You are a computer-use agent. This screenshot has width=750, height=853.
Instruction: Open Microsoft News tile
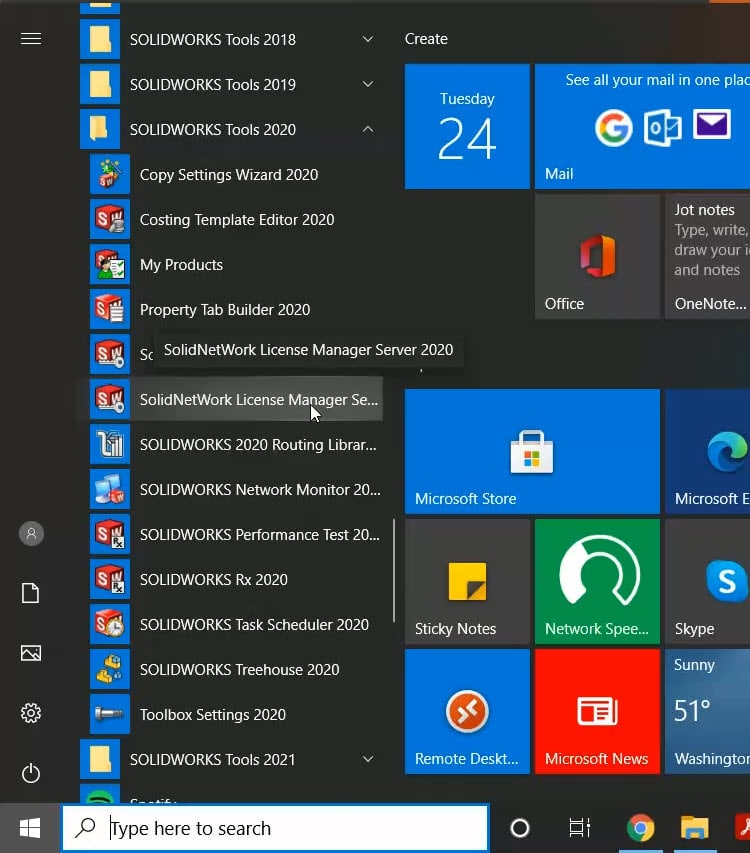pyautogui.click(x=597, y=712)
